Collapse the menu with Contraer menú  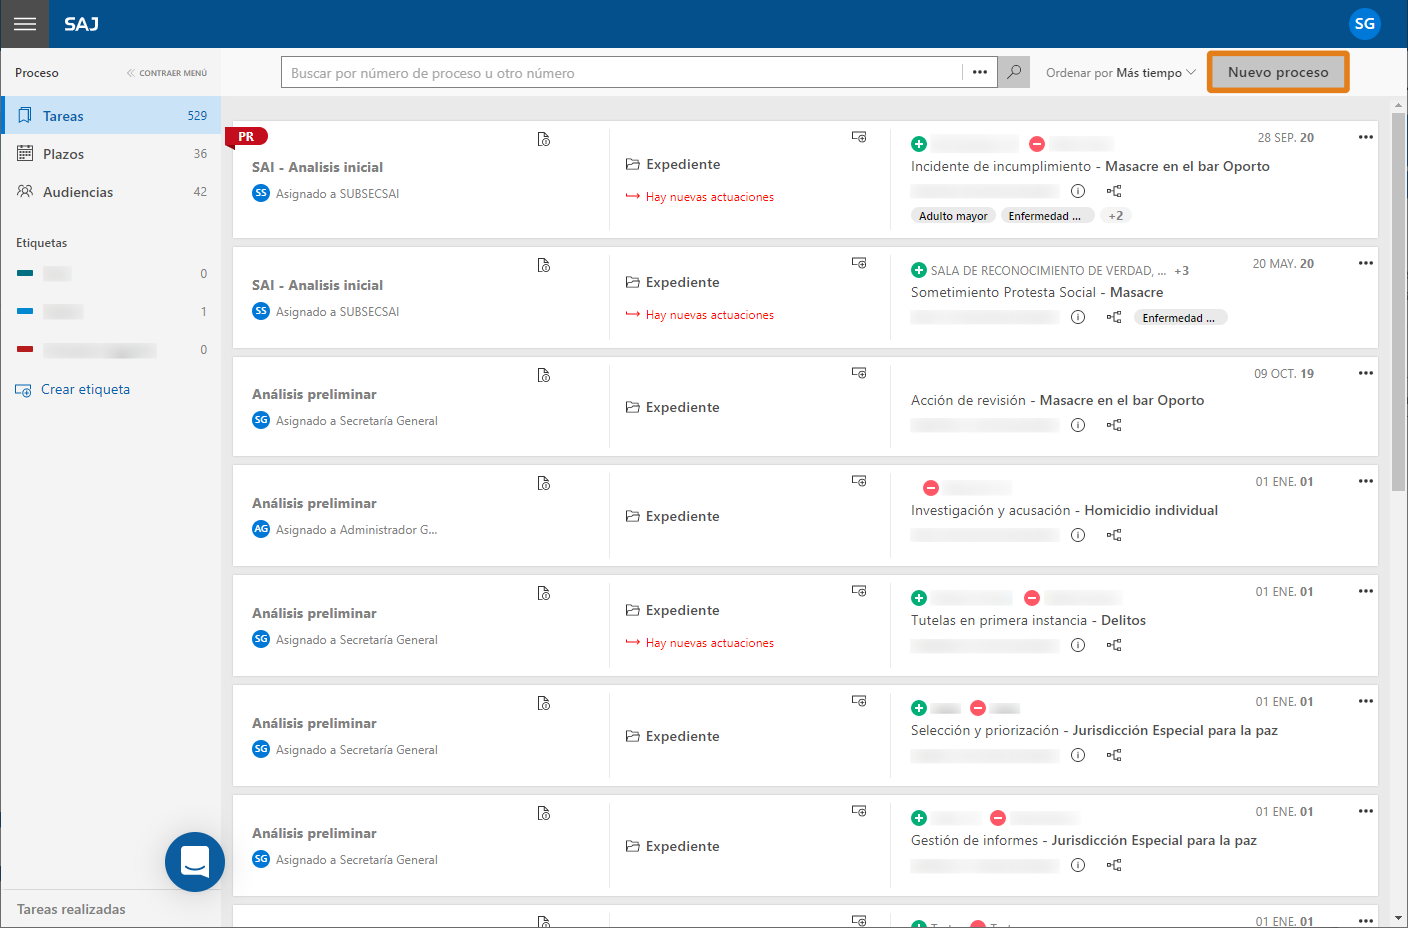pos(167,73)
